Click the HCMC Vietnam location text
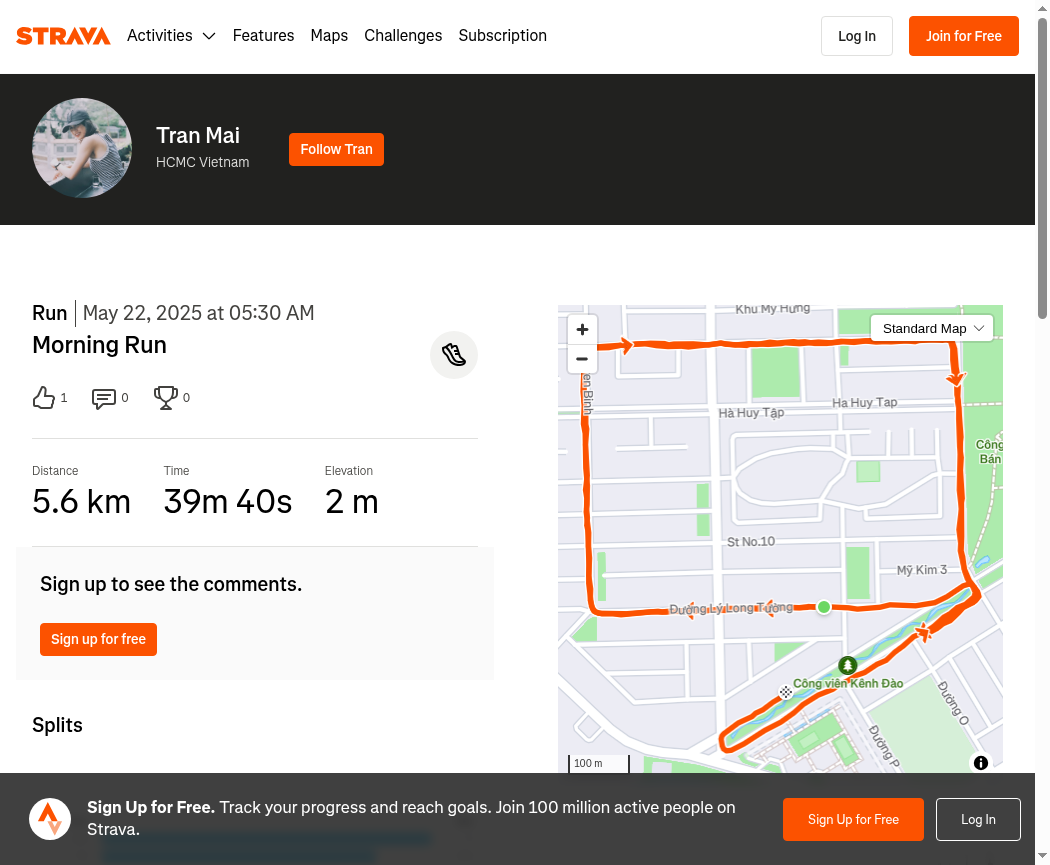The image size is (1050, 865). point(203,163)
